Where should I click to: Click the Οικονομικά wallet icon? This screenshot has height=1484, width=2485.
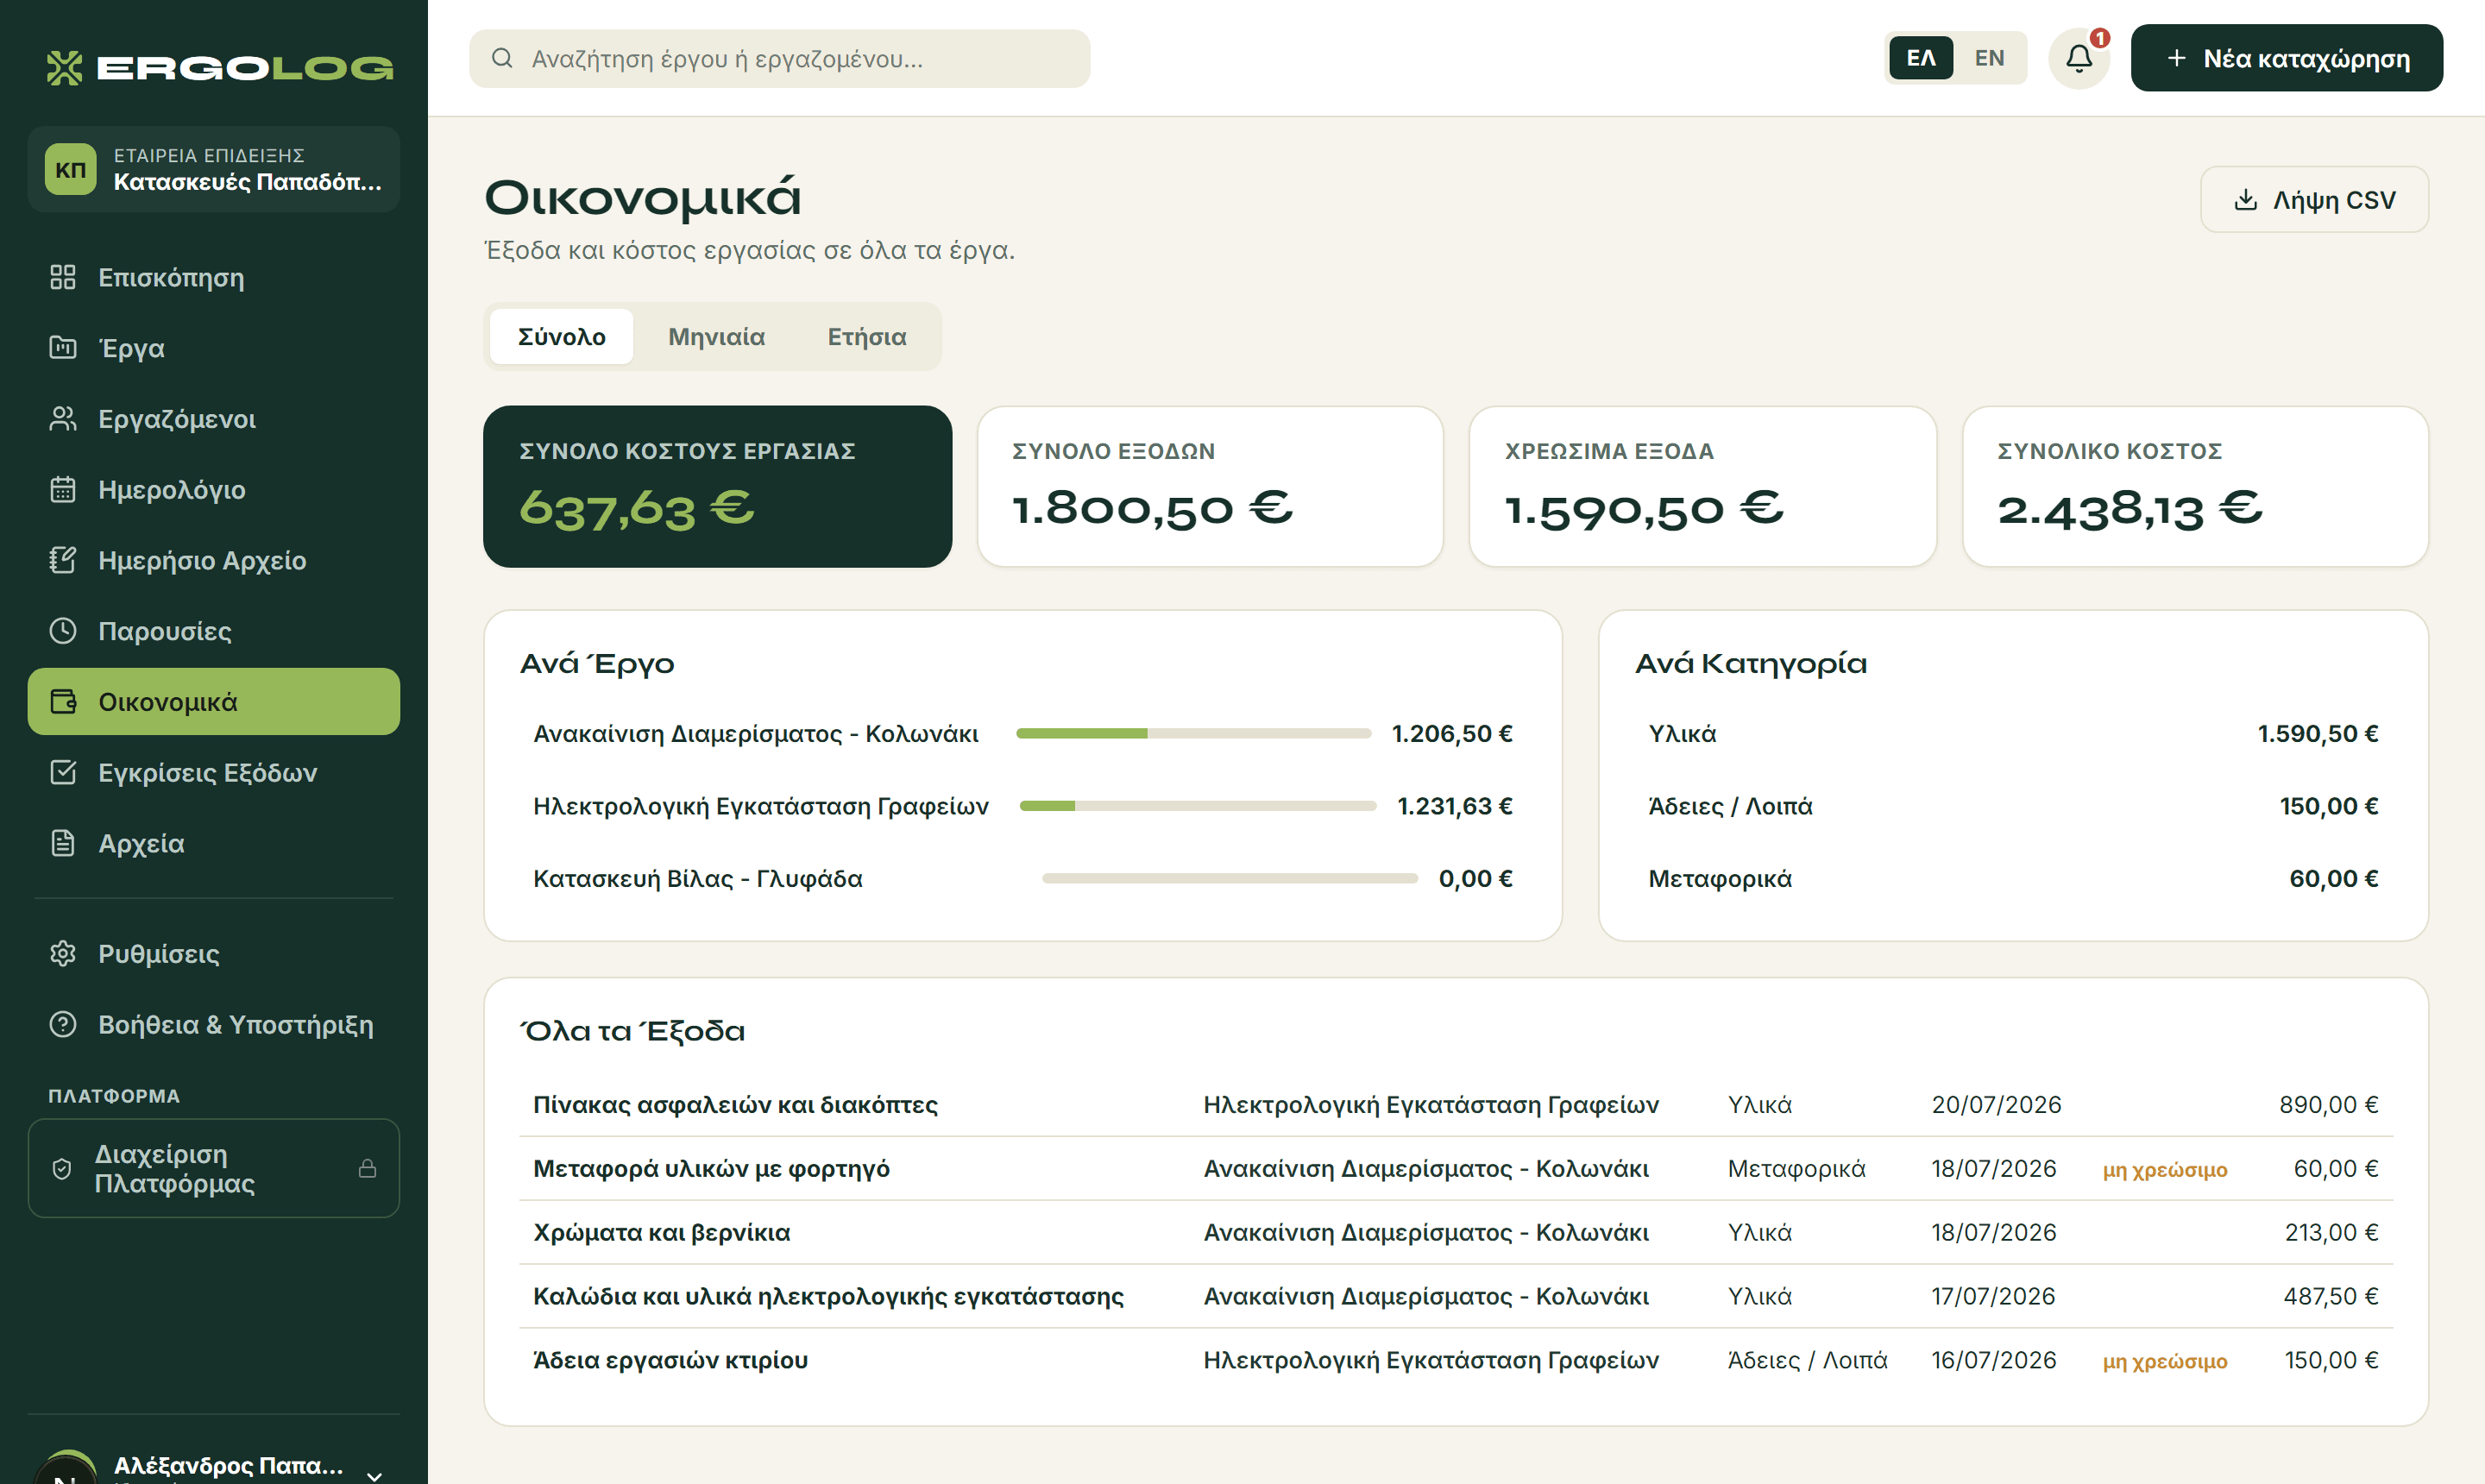coord(63,702)
